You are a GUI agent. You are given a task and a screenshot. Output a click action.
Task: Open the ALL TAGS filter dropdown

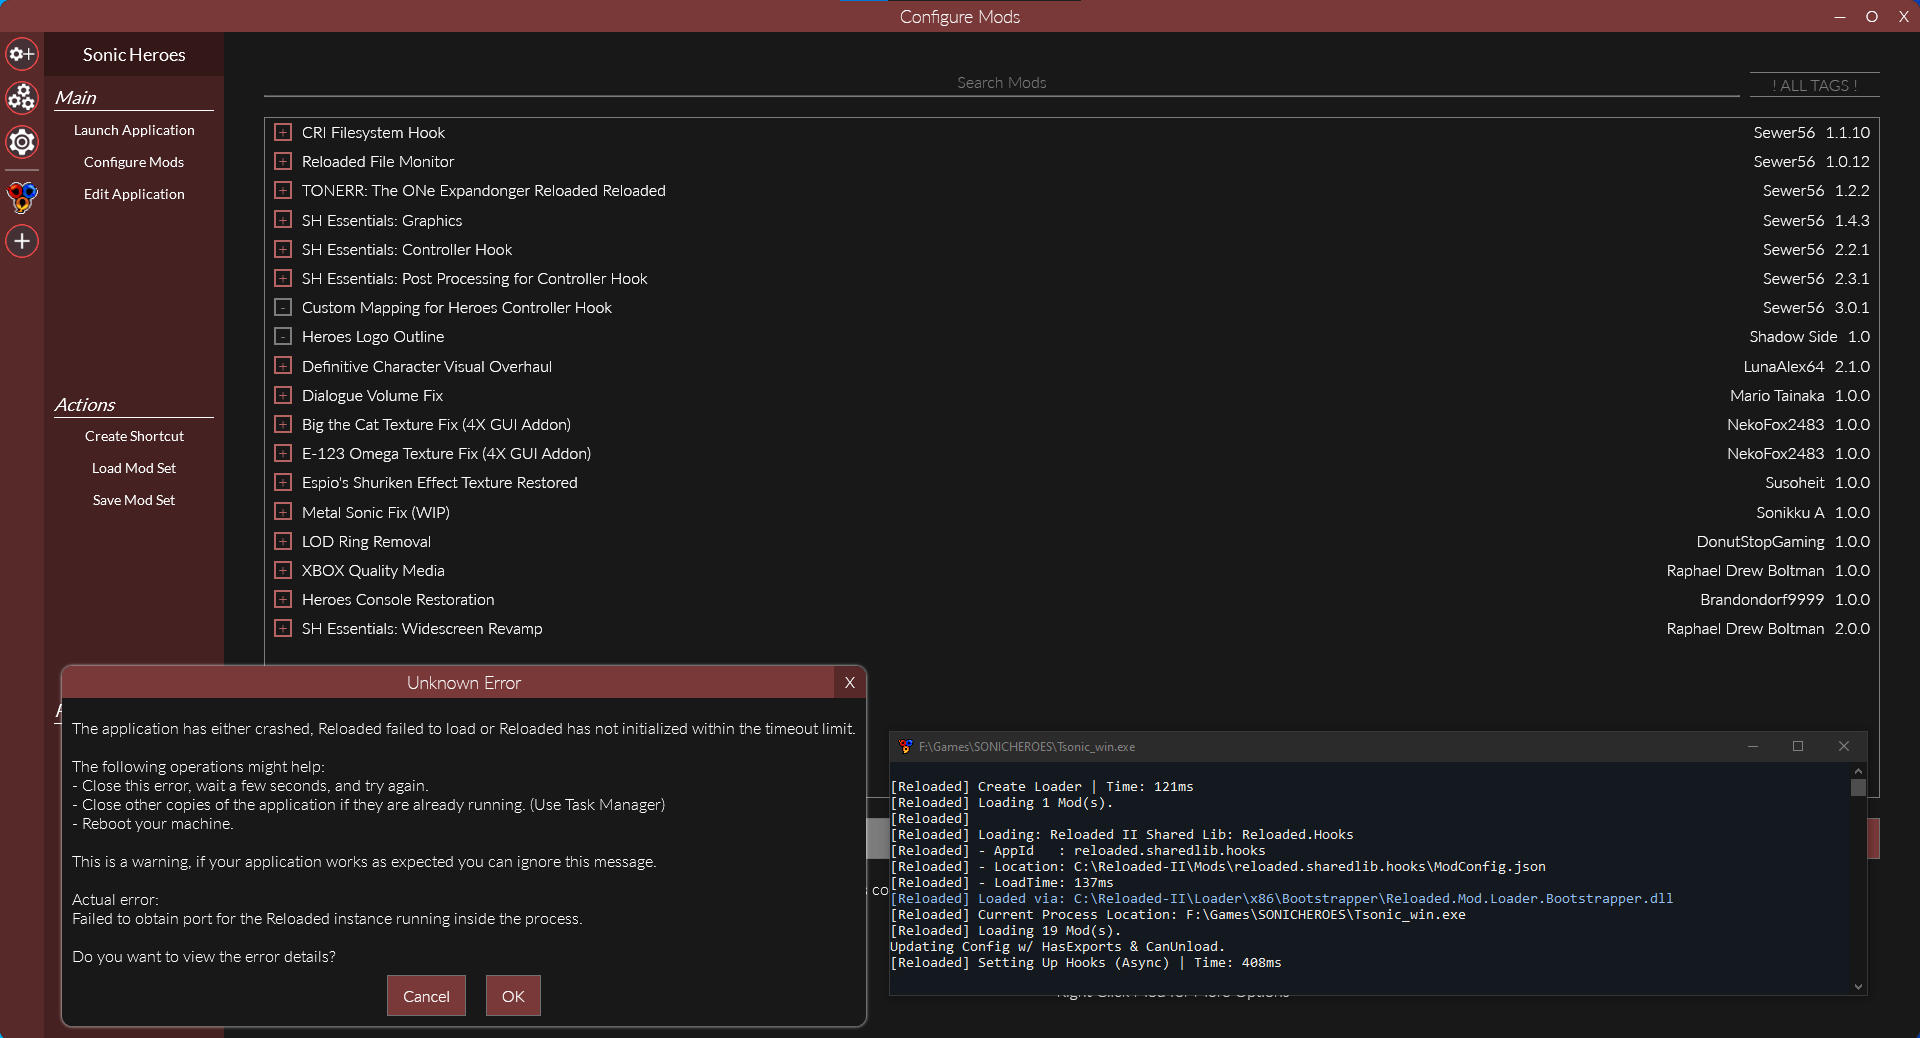[1814, 85]
